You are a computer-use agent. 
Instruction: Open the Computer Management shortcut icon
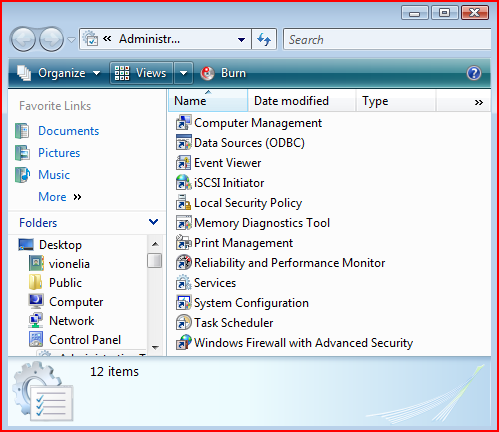click(x=183, y=123)
